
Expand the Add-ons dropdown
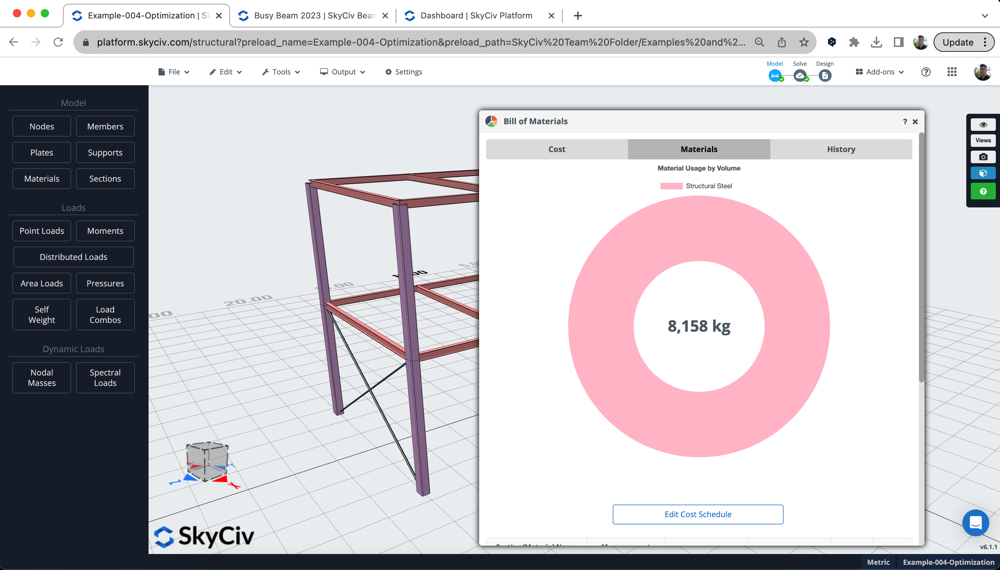point(879,72)
